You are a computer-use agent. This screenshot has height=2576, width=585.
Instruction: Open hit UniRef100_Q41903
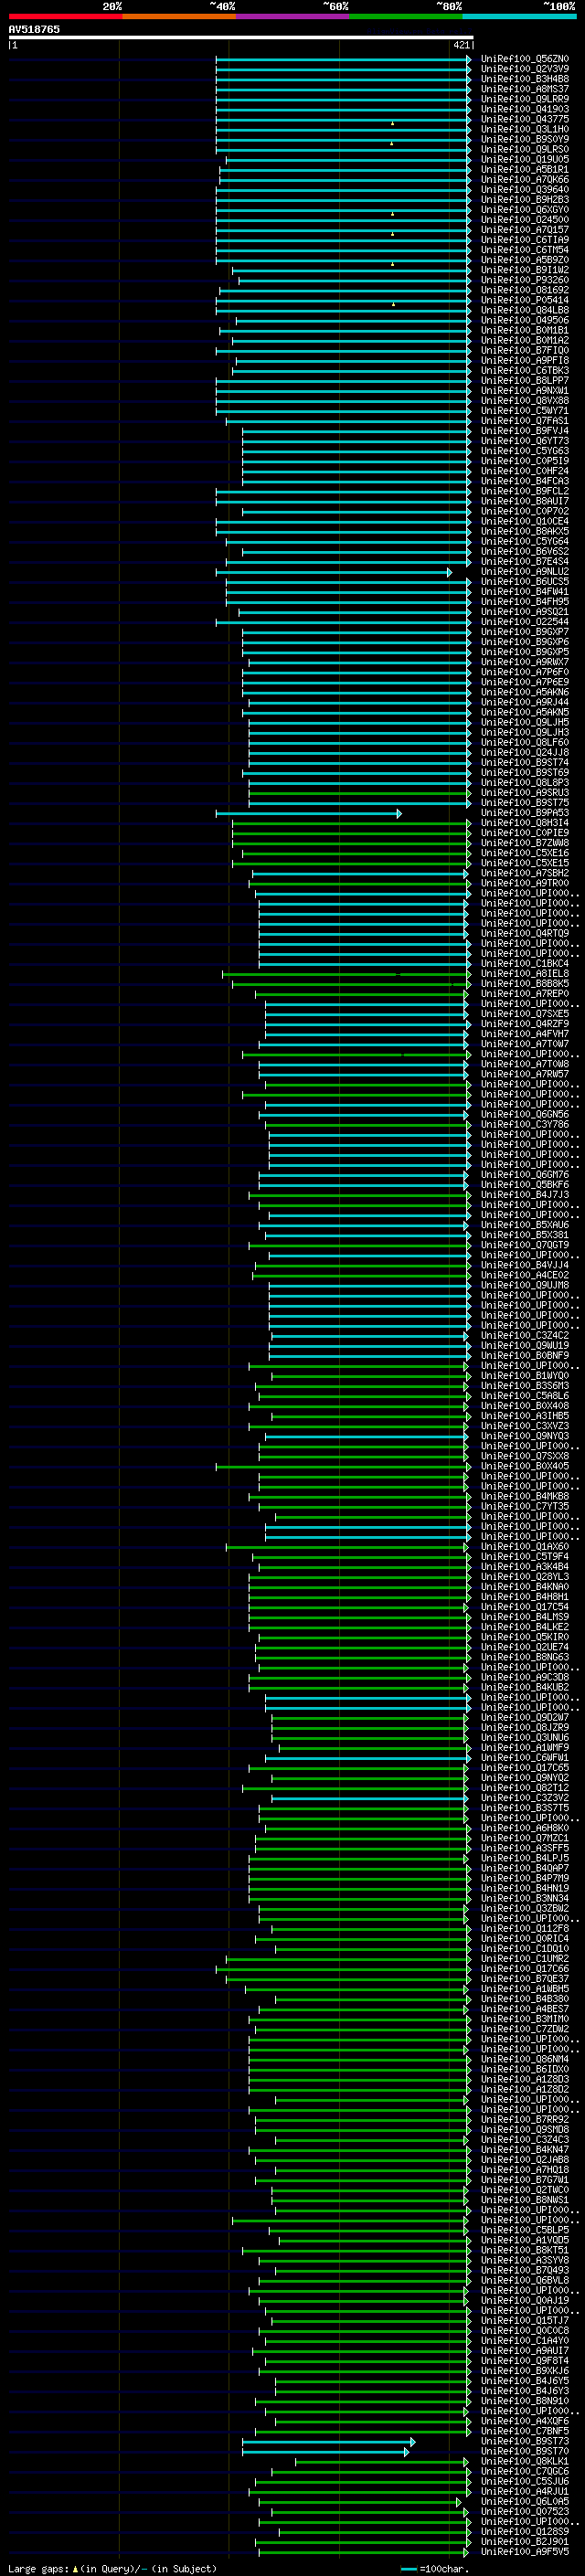click(525, 109)
